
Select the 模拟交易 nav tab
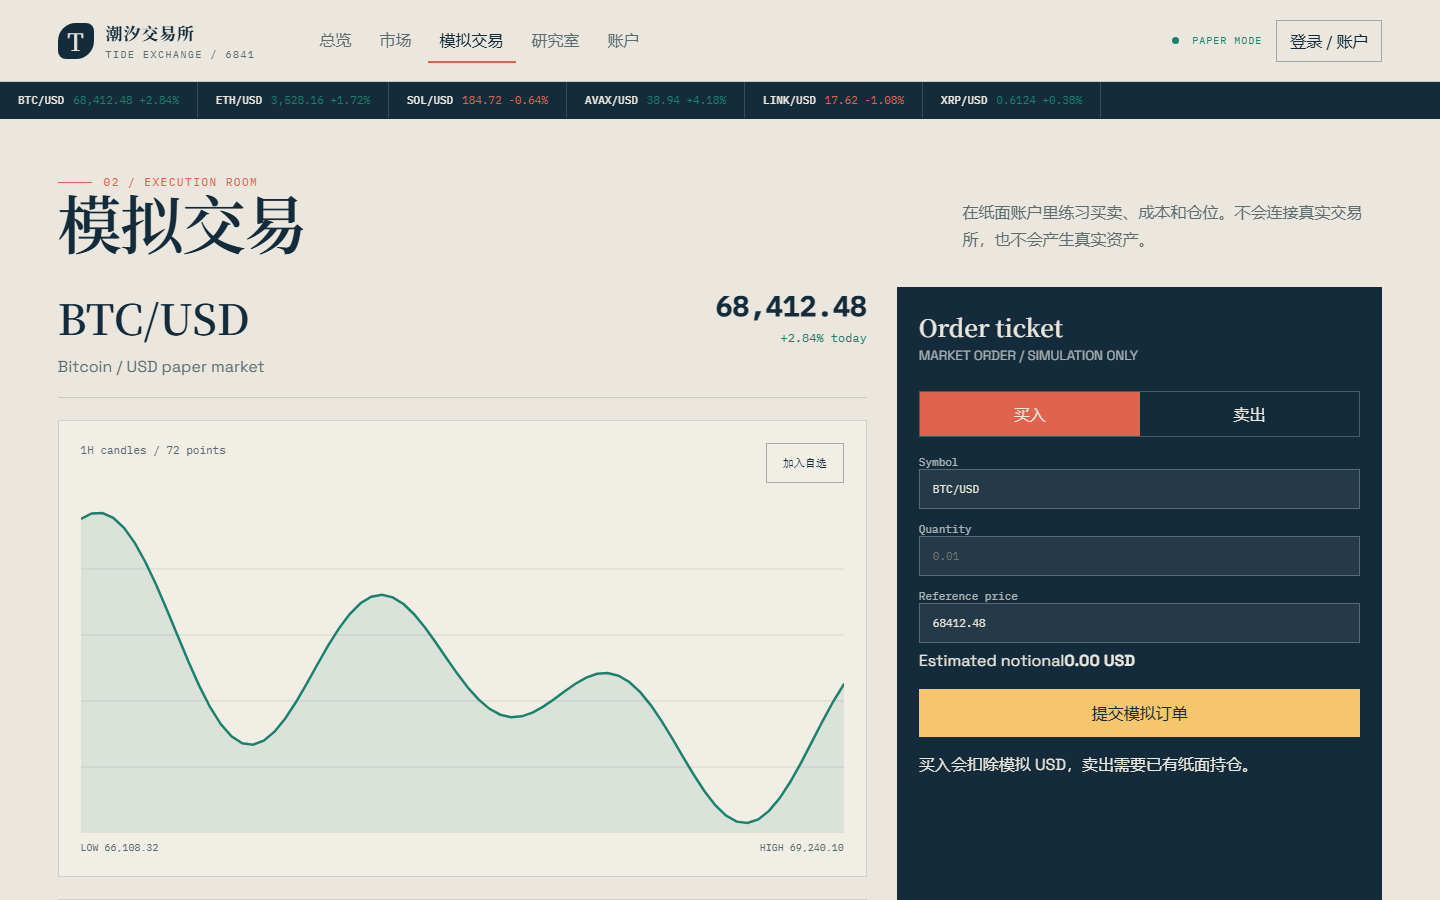pos(471,41)
